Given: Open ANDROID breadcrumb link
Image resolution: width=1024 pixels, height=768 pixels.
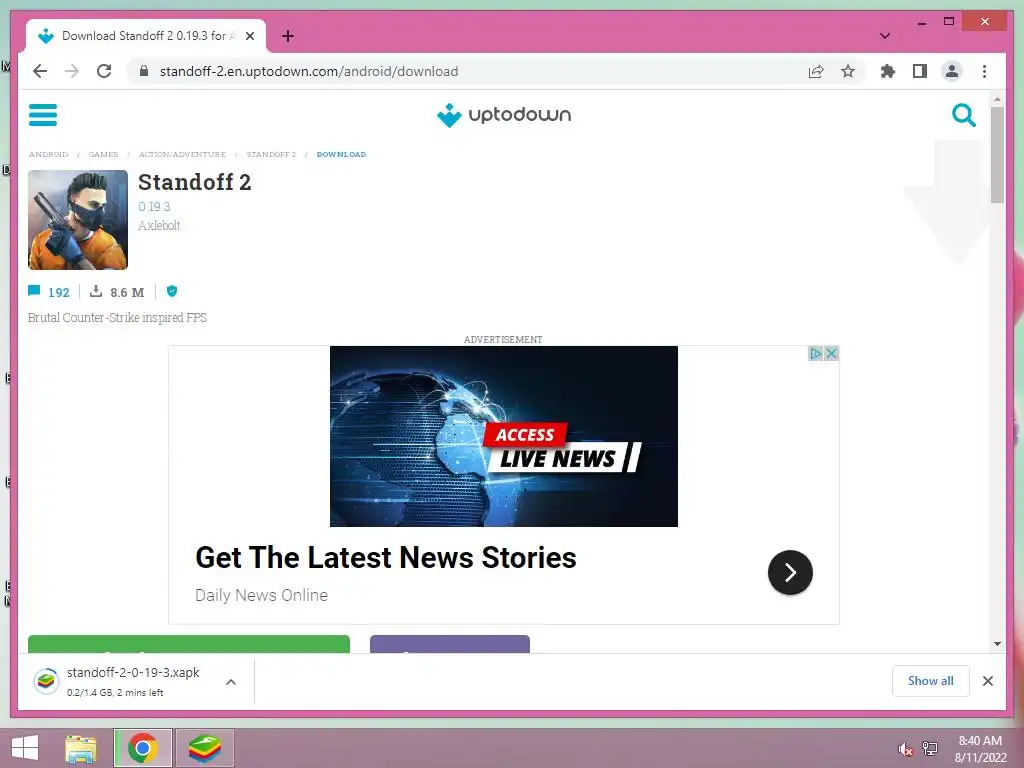Looking at the screenshot, I should (48, 155).
